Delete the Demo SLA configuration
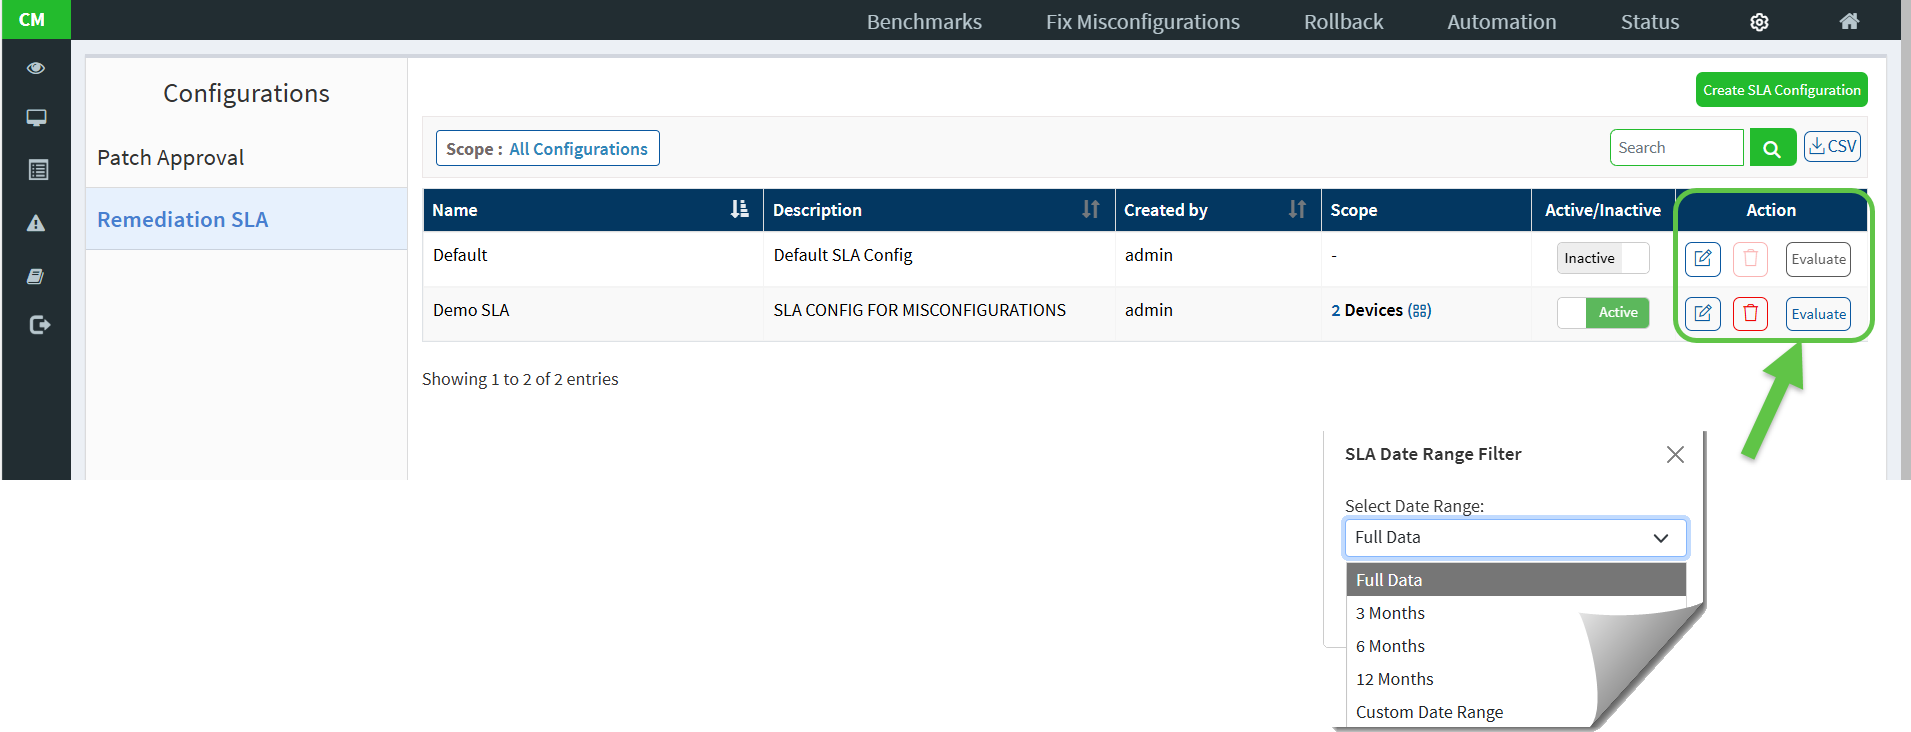The image size is (1911, 732). tap(1750, 314)
